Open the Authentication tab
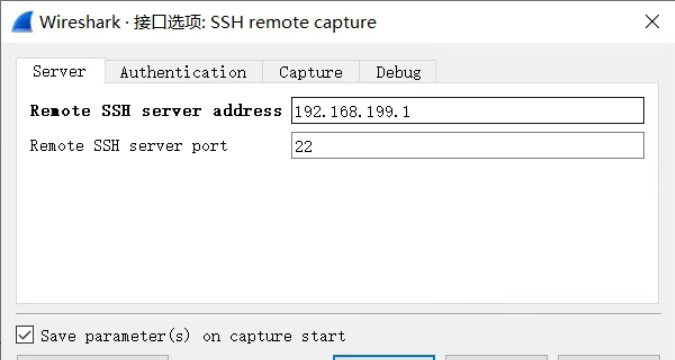The width and height of the screenshot is (675, 360). point(183,72)
